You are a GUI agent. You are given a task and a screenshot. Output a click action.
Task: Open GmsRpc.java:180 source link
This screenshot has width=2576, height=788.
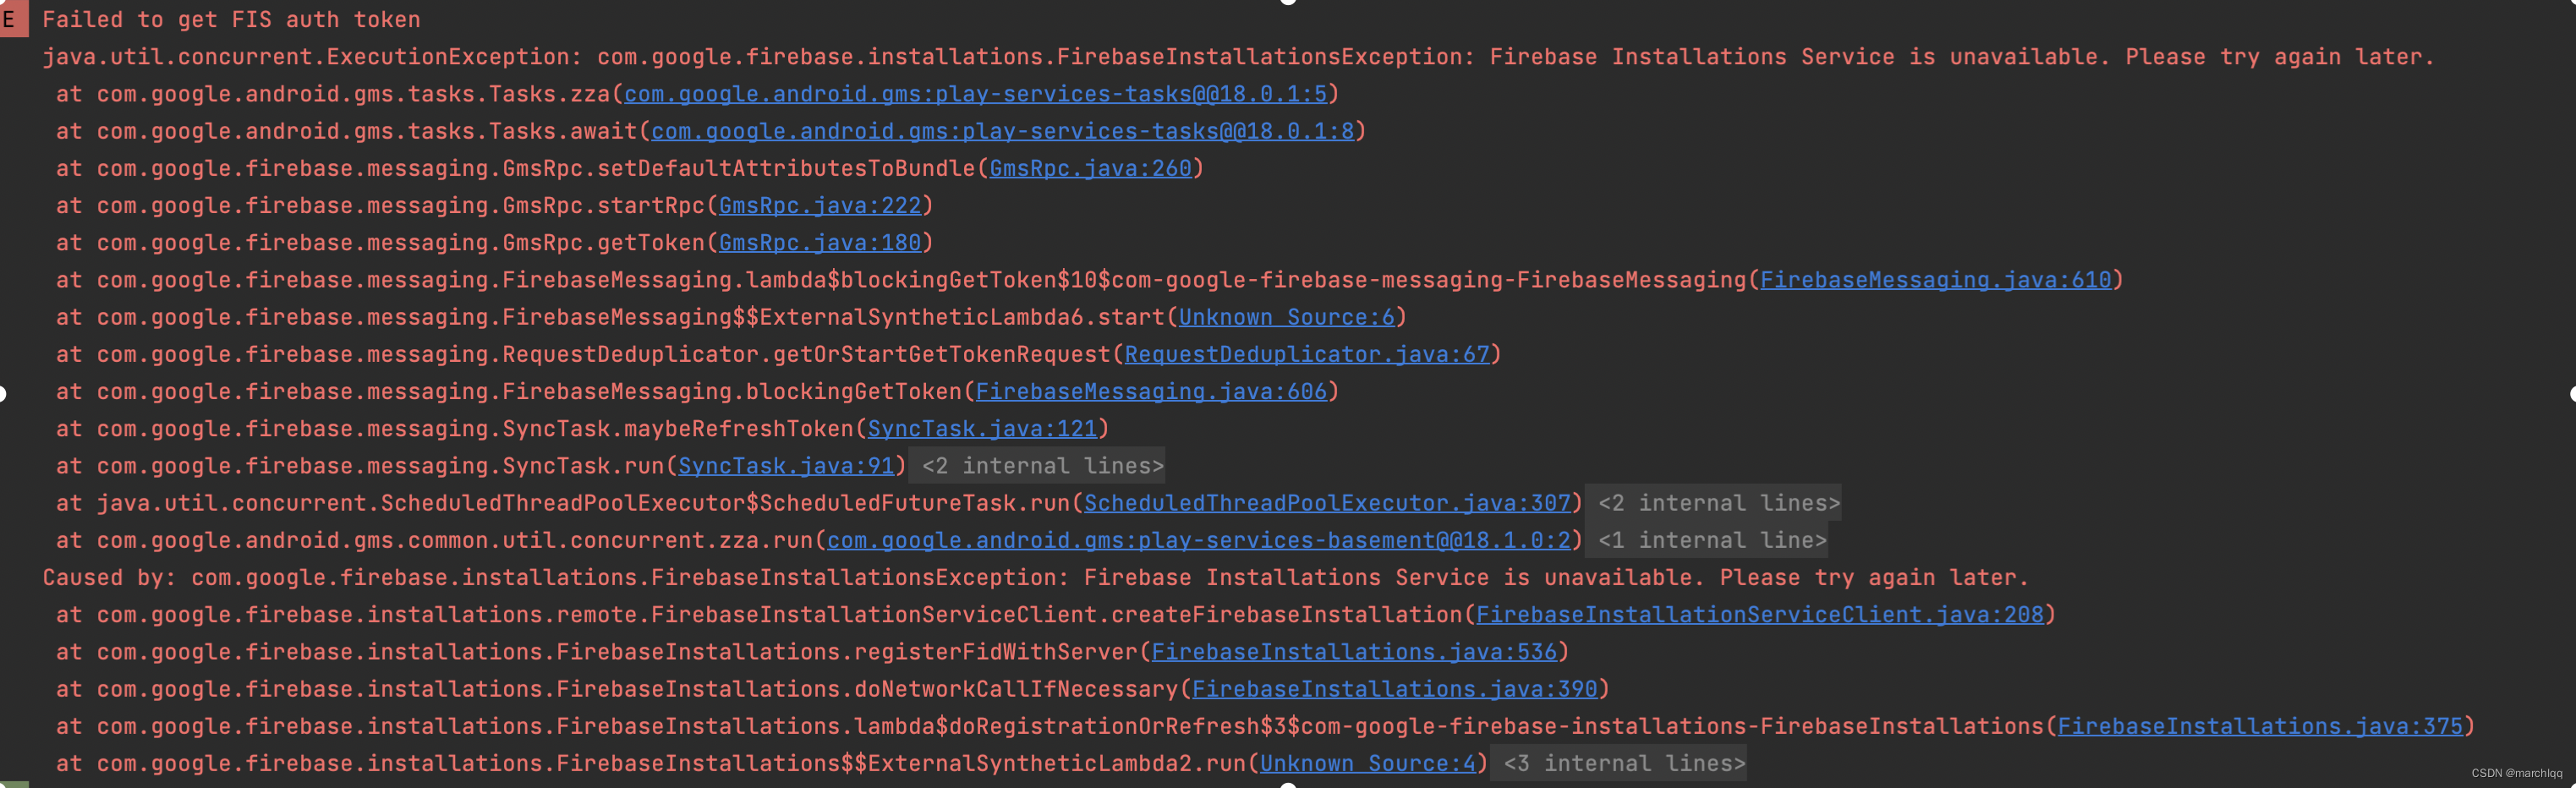coord(820,242)
